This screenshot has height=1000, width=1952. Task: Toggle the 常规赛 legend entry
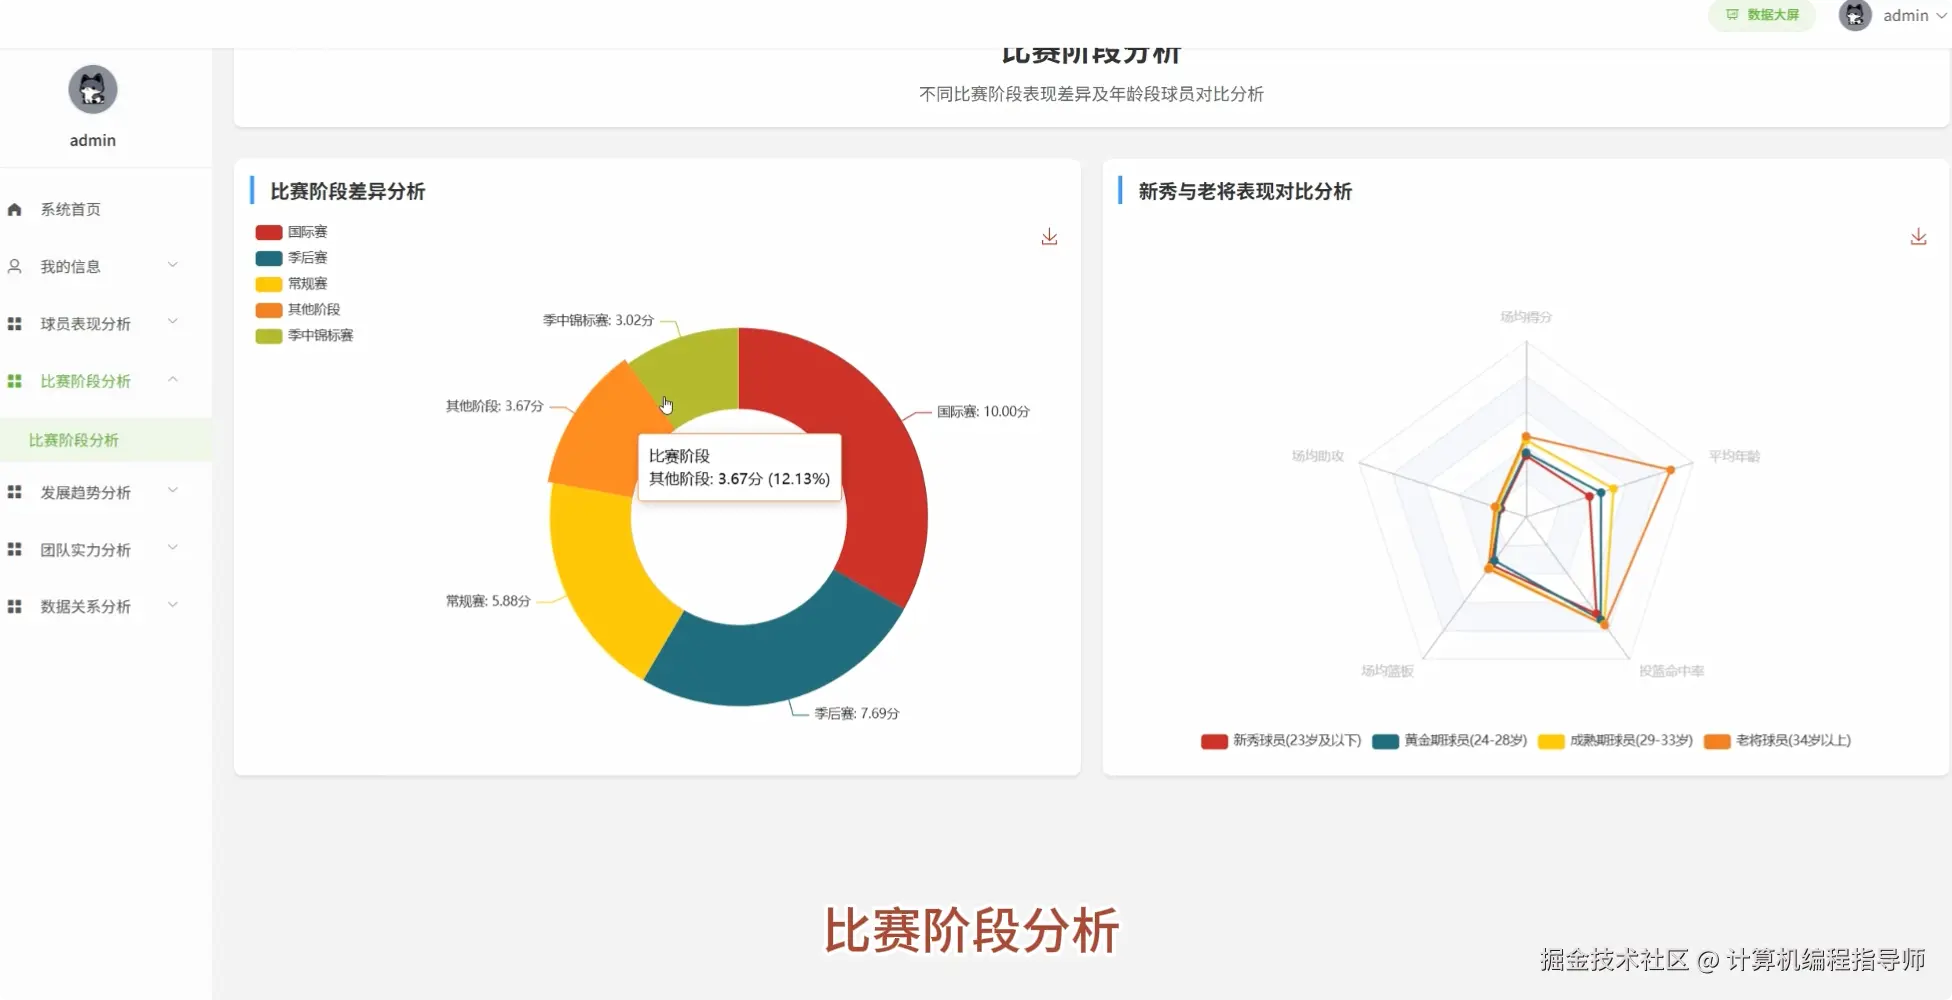click(x=291, y=284)
